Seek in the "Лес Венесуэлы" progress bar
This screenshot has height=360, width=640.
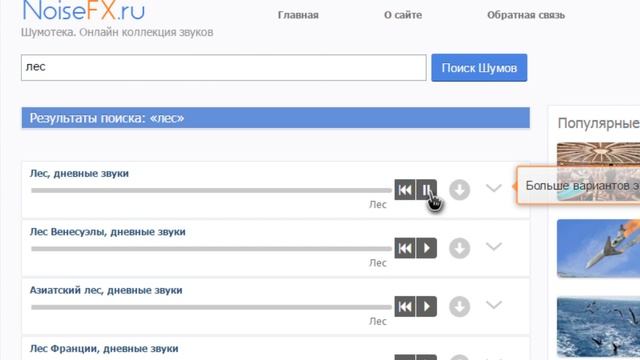click(x=211, y=249)
